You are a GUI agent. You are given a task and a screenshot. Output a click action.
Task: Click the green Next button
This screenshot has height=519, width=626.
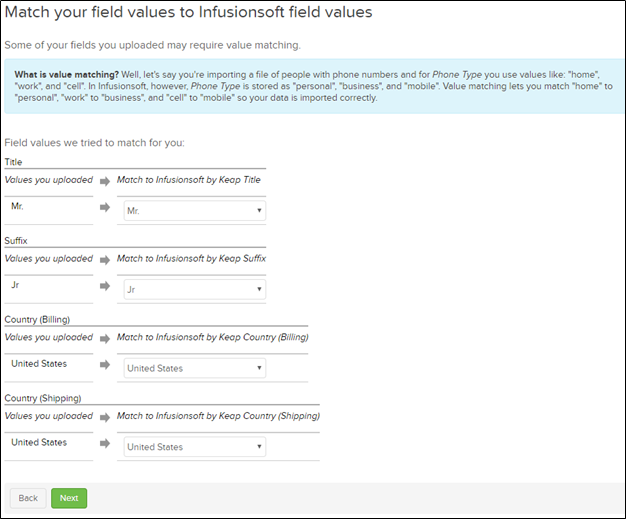[69, 498]
